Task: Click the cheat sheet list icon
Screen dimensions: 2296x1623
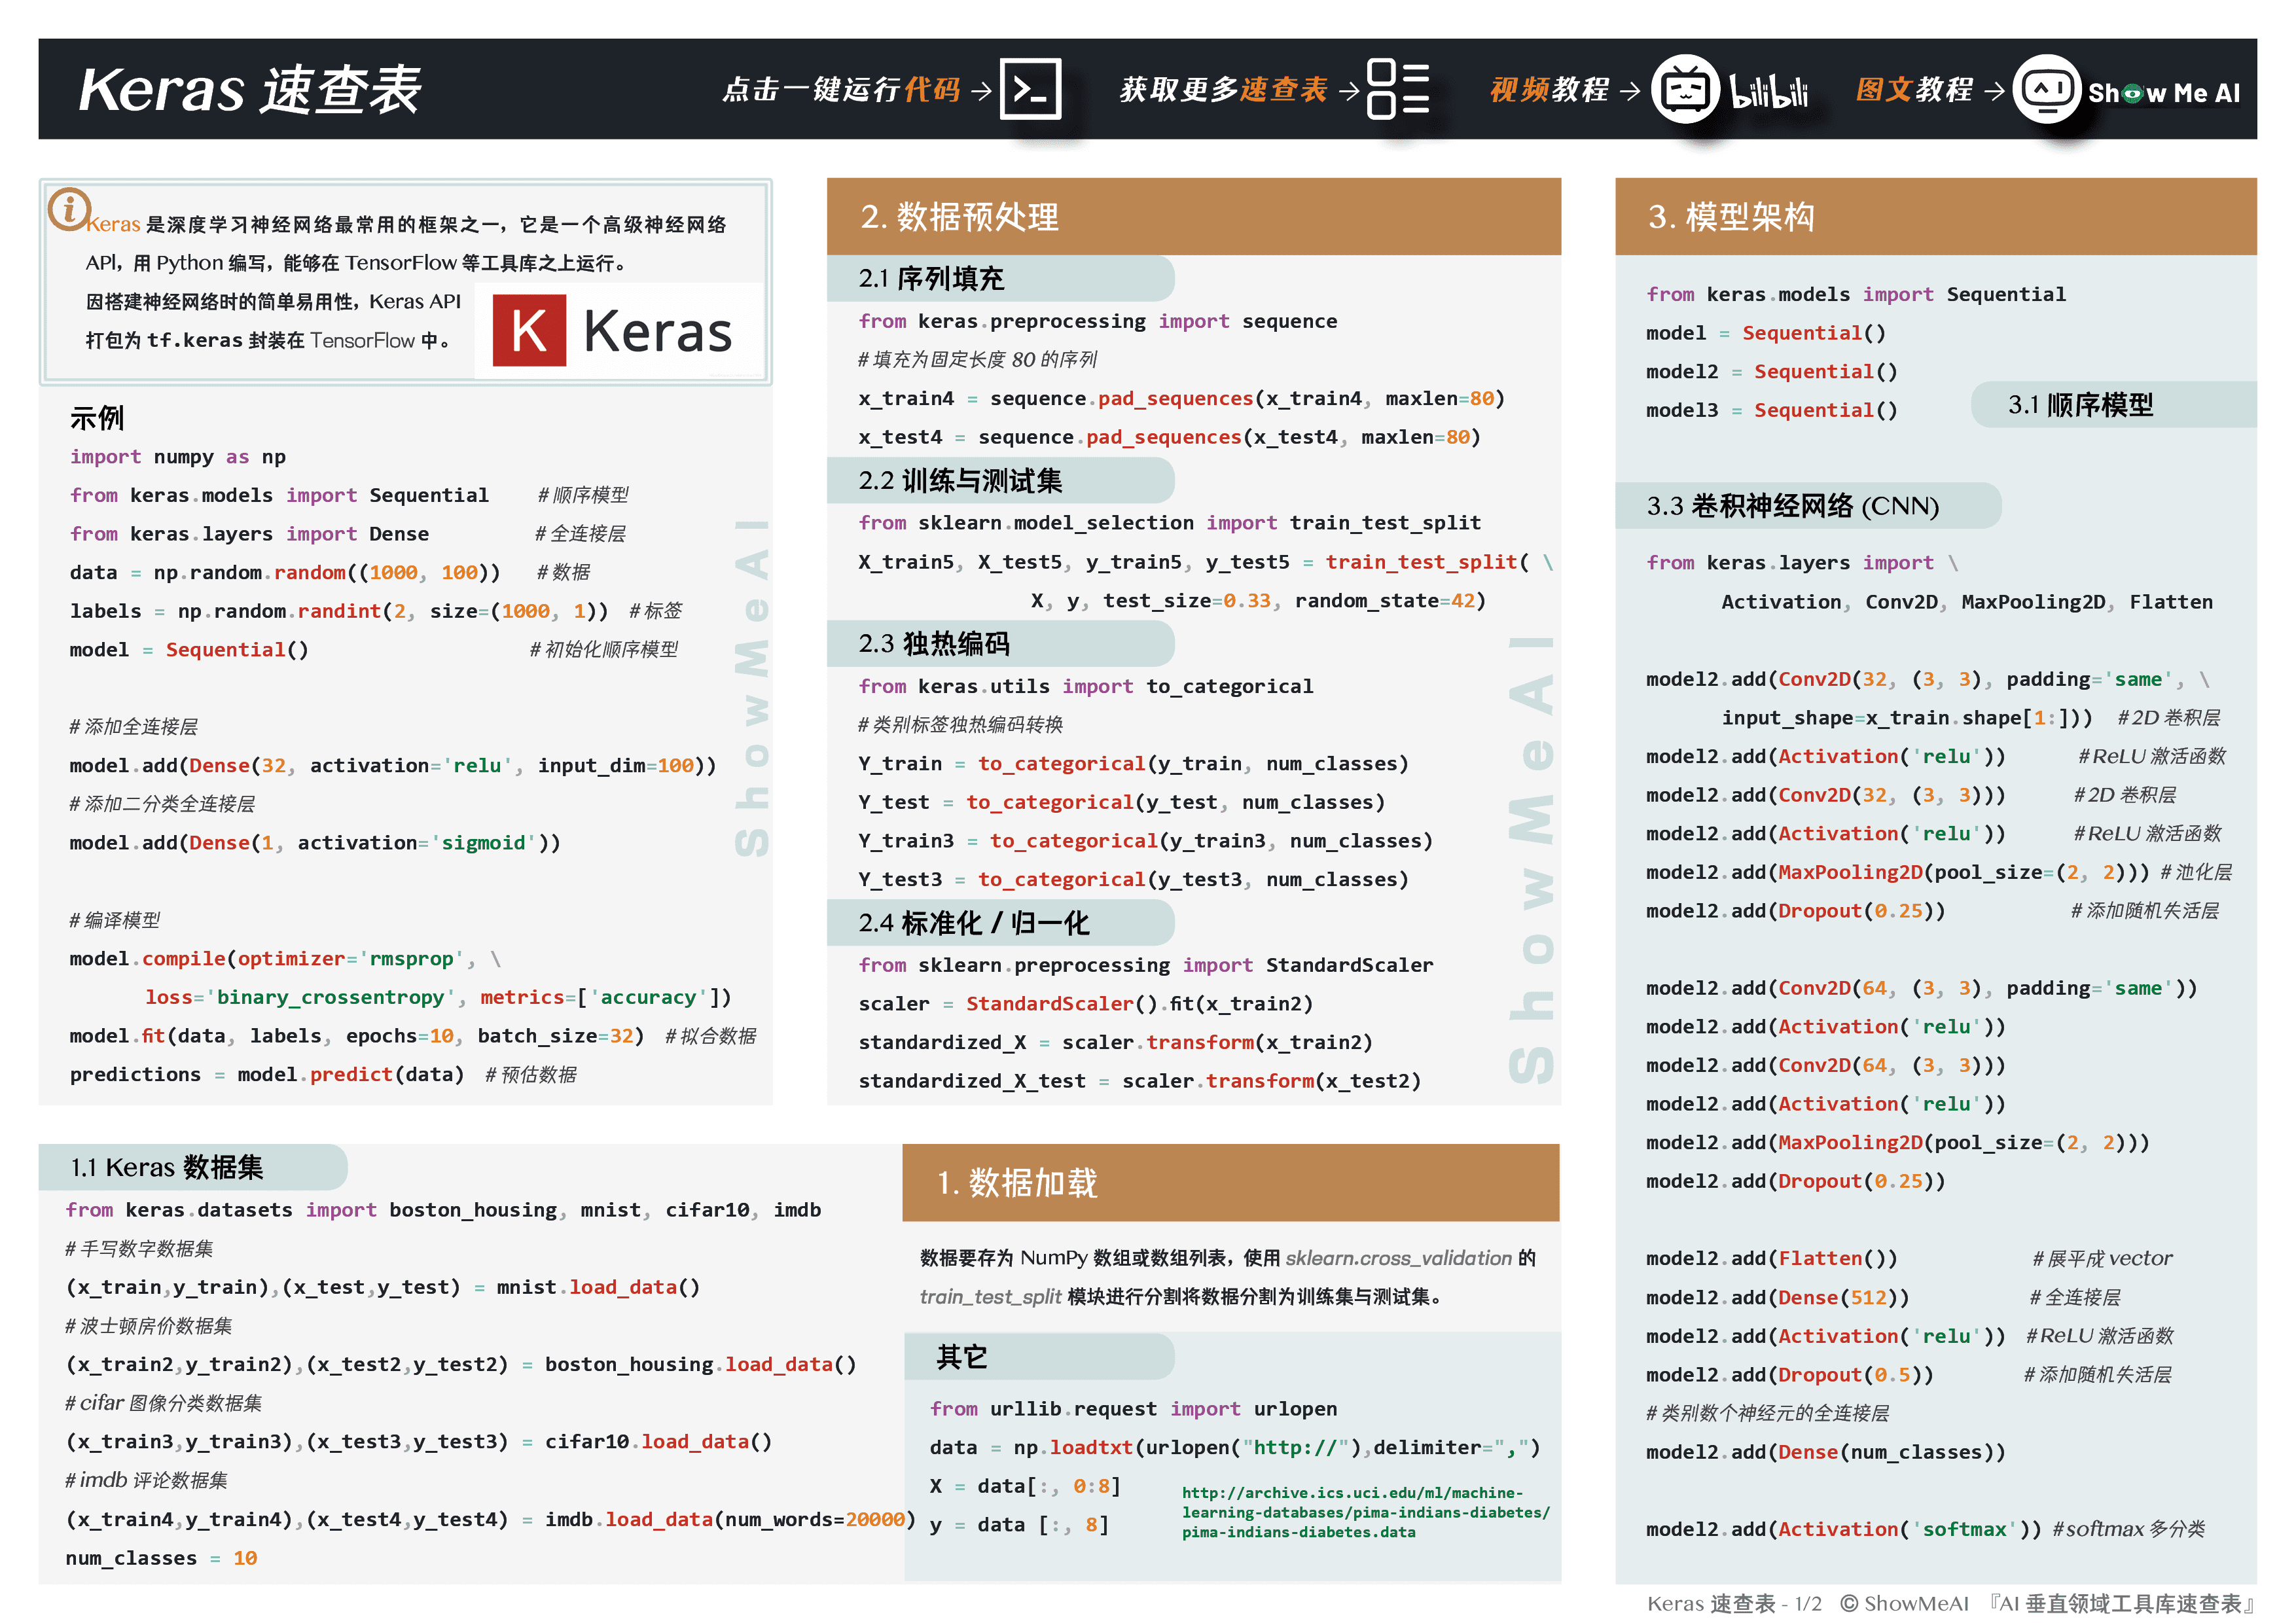Action: (1397, 90)
